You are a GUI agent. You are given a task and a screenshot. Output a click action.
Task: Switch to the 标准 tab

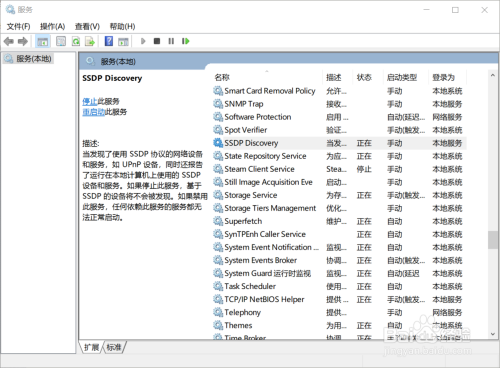pyautogui.click(x=114, y=347)
